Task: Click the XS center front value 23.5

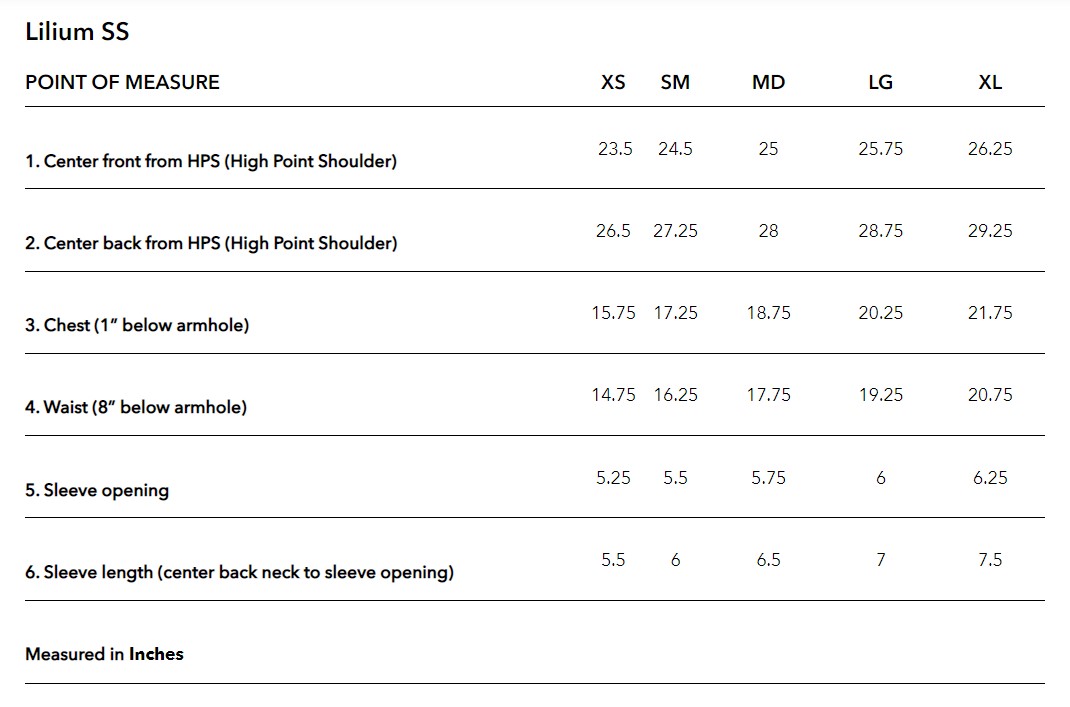Action: coord(615,149)
